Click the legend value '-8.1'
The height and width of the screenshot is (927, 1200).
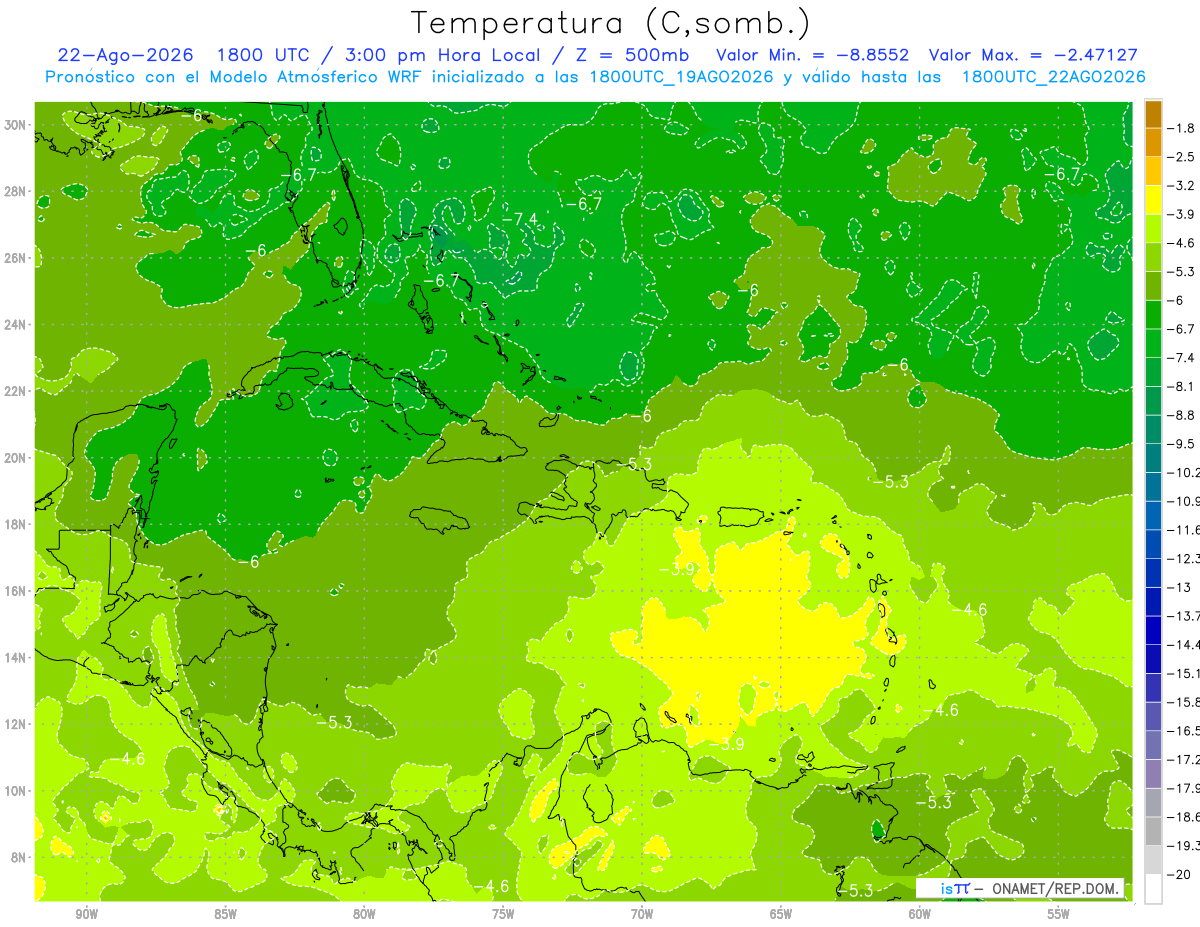(x=1182, y=386)
